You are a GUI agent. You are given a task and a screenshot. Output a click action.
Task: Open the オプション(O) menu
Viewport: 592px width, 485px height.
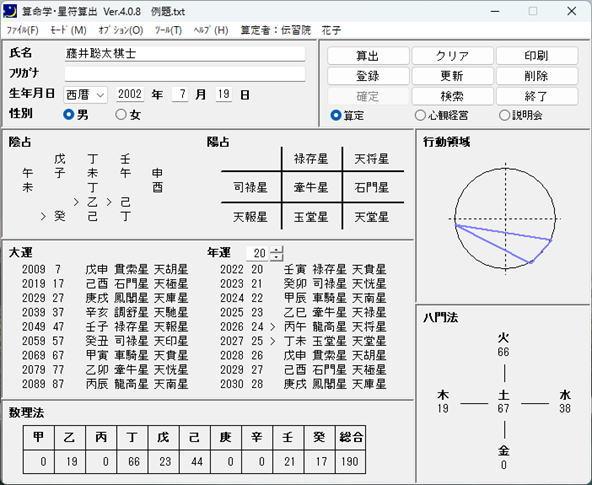coord(121,30)
